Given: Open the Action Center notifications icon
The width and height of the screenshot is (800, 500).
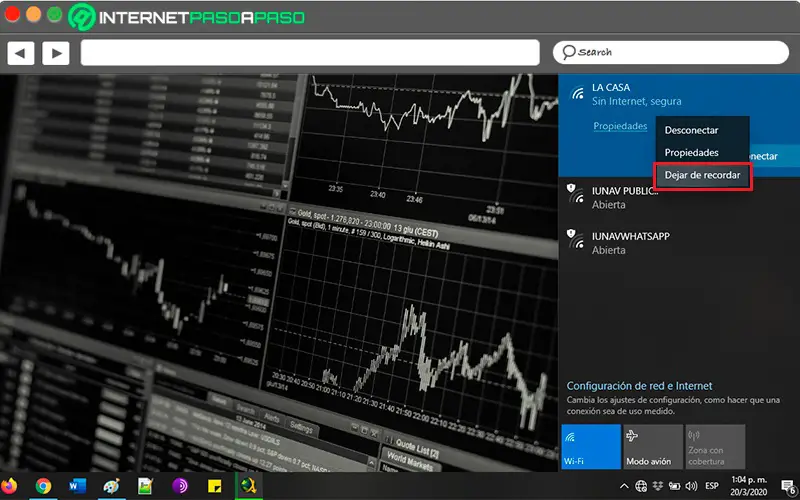Looking at the screenshot, I should (788, 486).
